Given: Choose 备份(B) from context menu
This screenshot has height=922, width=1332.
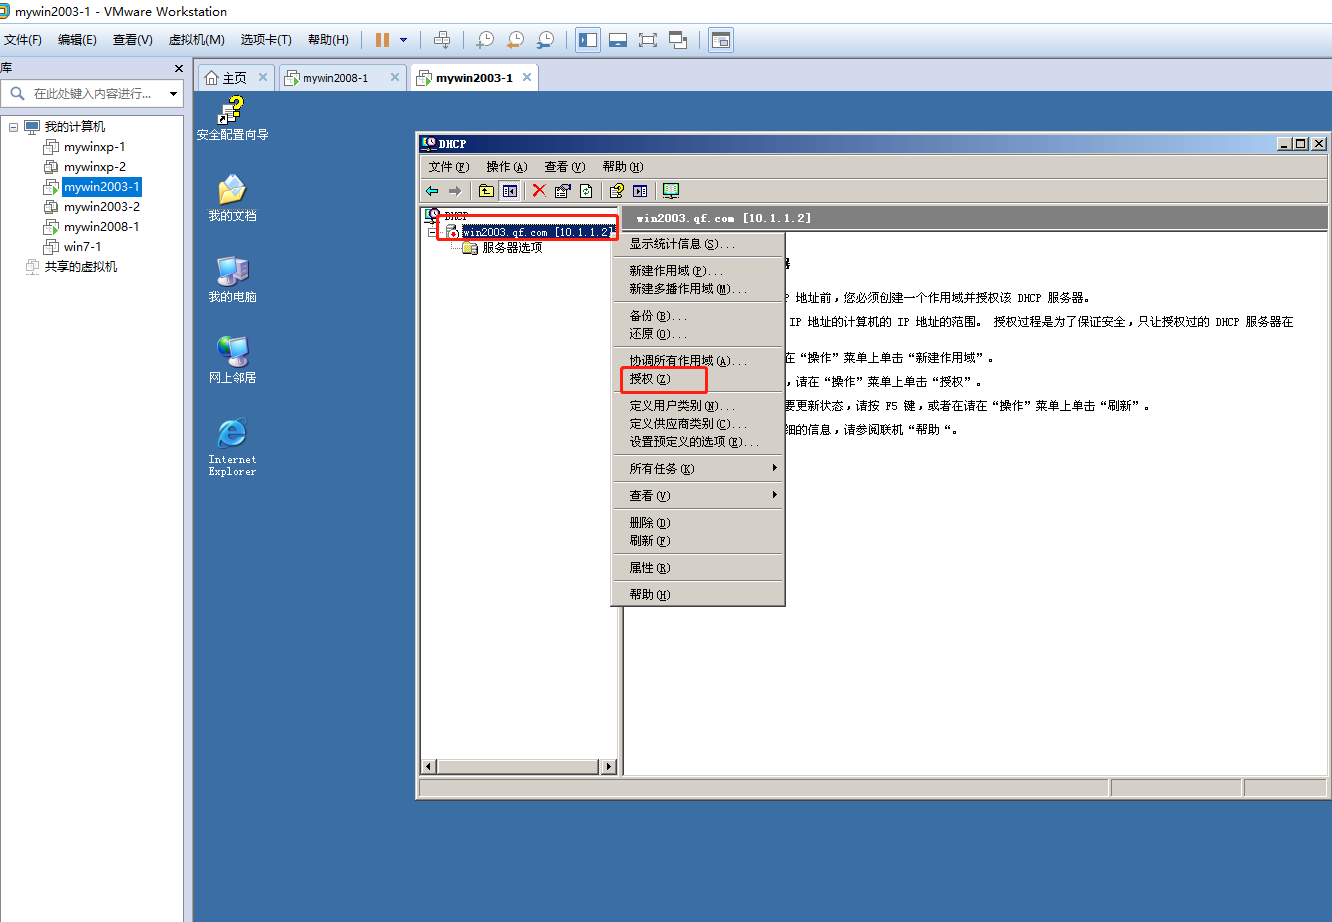Looking at the screenshot, I should (698, 316).
